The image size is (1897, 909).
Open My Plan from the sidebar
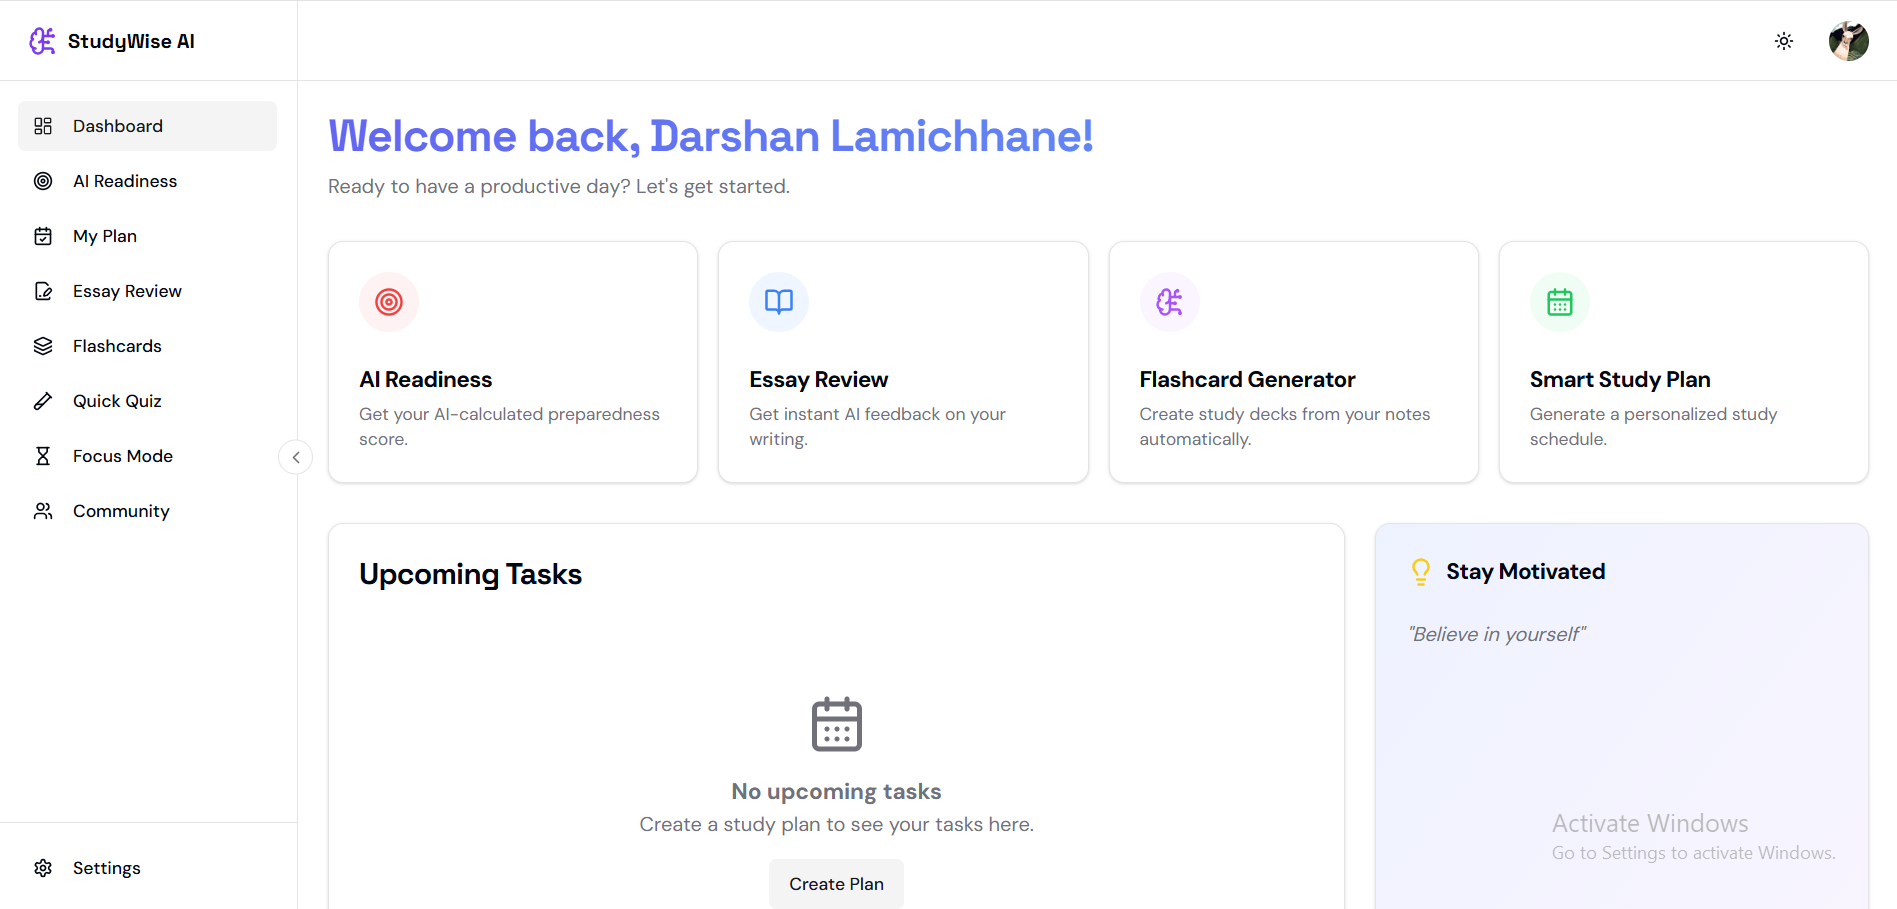coord(147,236)
